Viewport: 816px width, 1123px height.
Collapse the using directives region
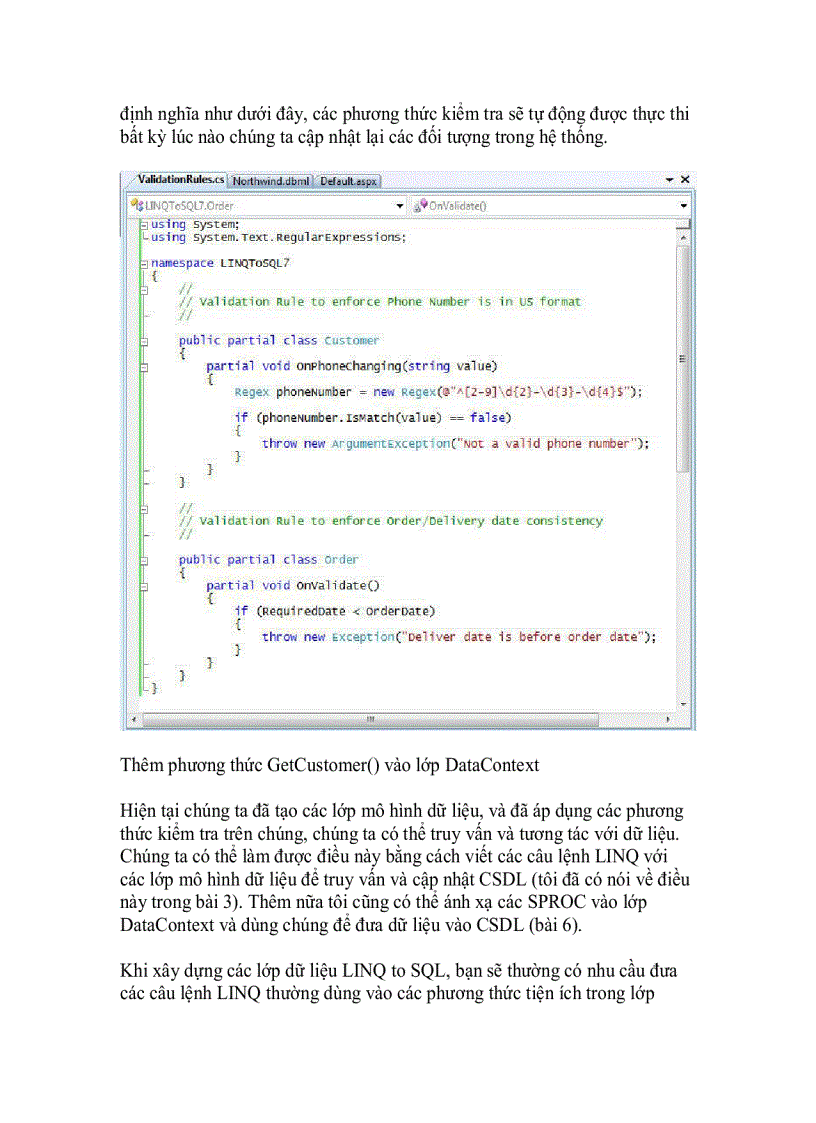coord(145,224)
